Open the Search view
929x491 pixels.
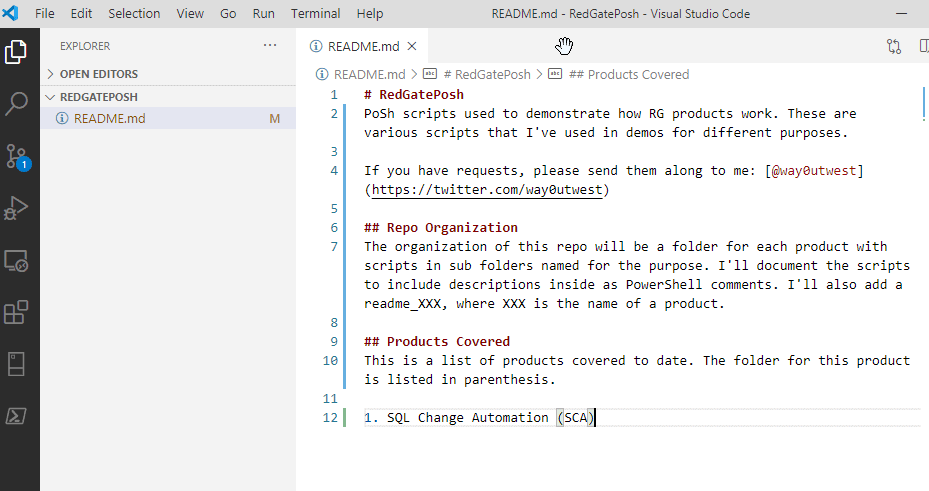(16, 104)
